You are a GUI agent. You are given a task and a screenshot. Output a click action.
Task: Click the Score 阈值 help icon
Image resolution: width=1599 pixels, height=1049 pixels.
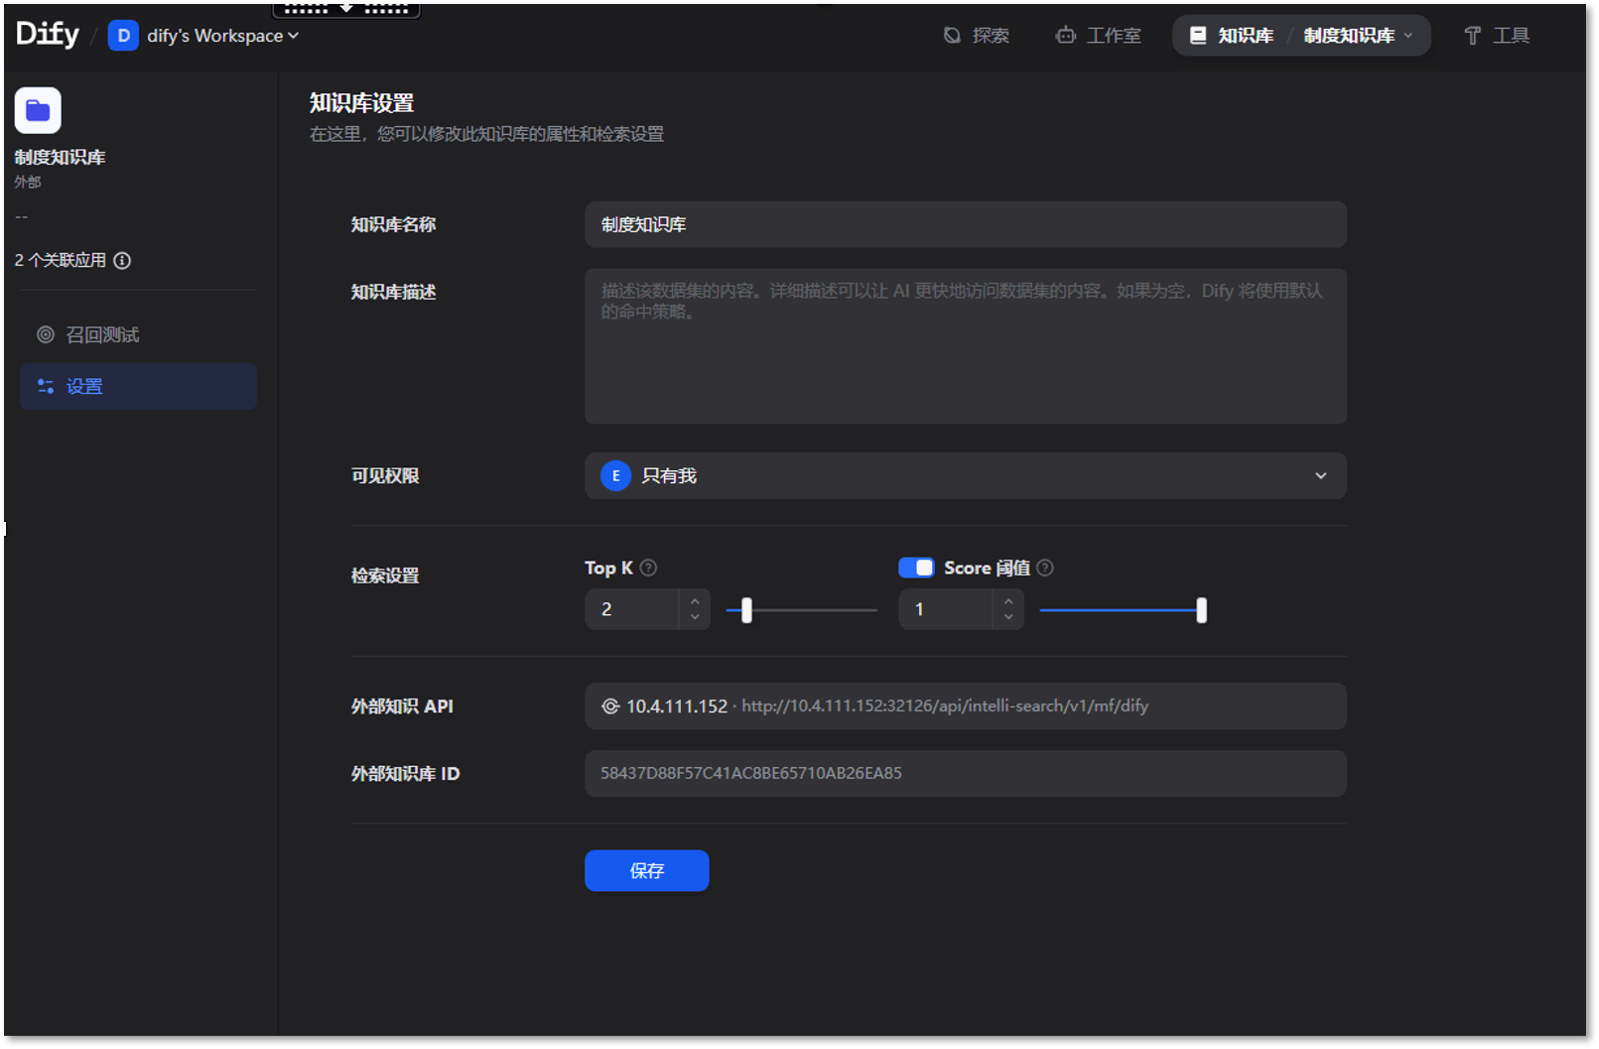tap(1045, 568)
